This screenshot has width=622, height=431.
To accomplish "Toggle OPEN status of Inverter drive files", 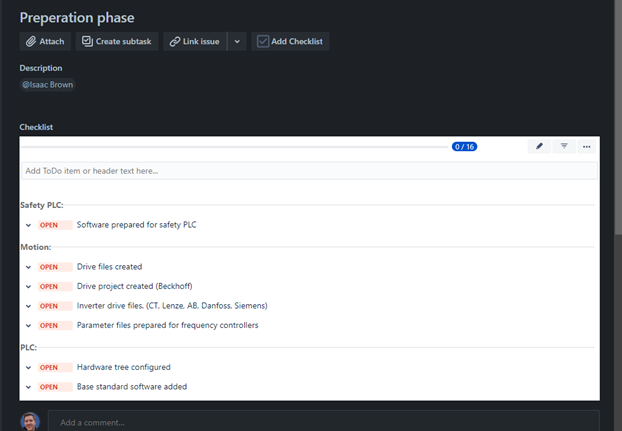I will coord(55,306).
